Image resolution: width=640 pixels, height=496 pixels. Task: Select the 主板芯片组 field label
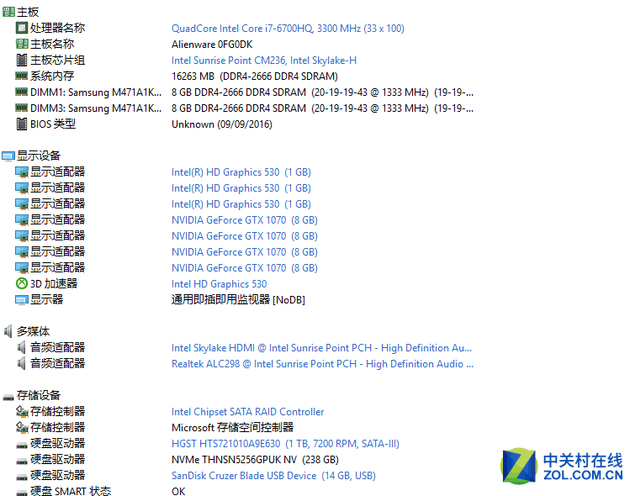pos(58,60)
